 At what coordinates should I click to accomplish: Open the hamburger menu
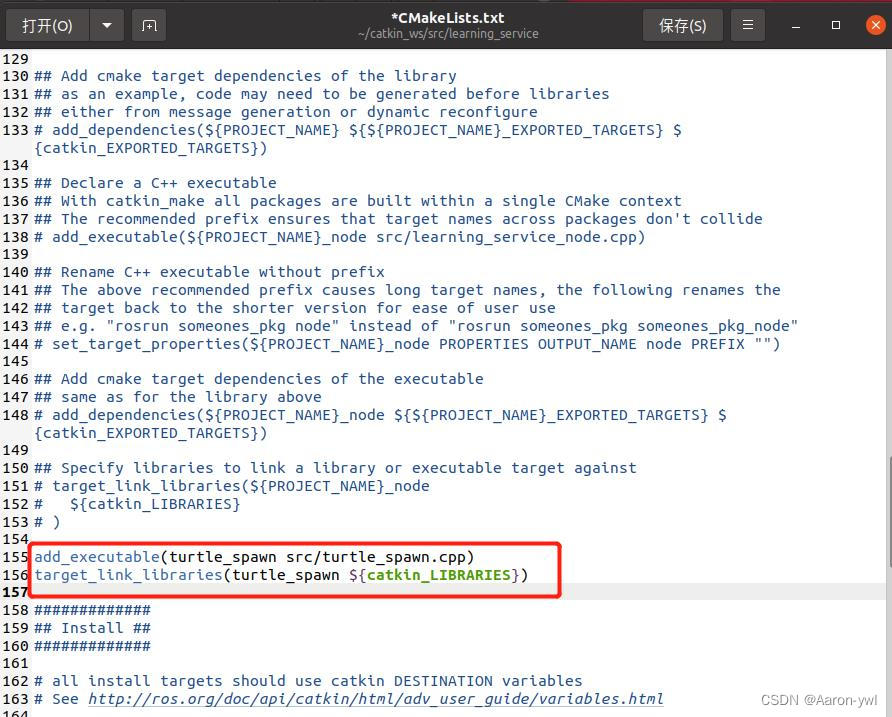pos(748,26)
